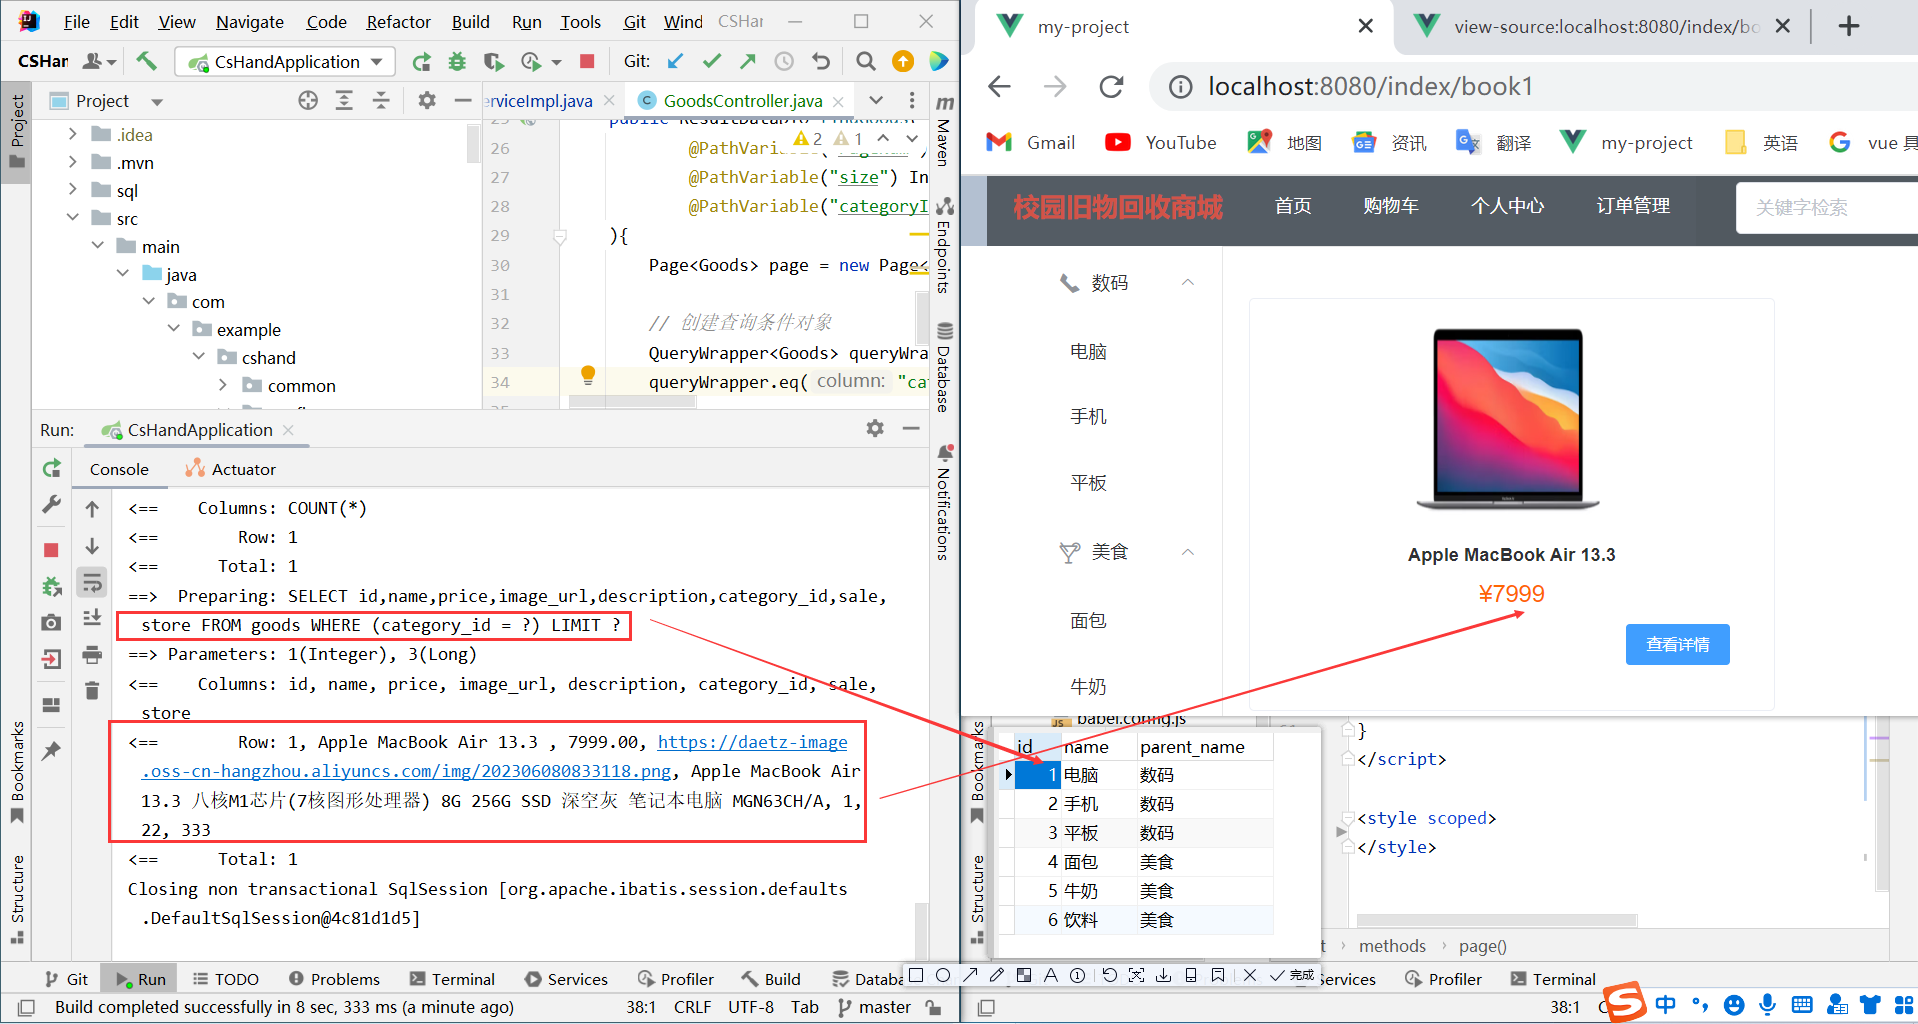Open the Navigate menu
The image size is (1918, 1024).
pyautogui.click(x=250, y=22)
